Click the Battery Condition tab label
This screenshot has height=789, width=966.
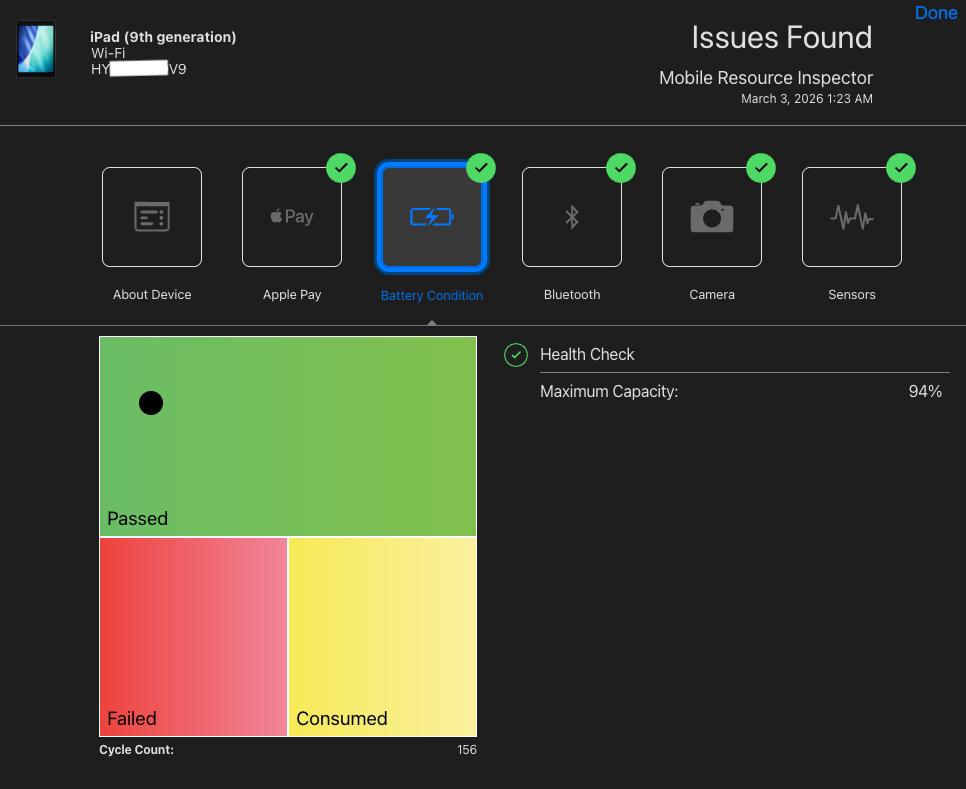pyautogui.click(x=432, y=296)
